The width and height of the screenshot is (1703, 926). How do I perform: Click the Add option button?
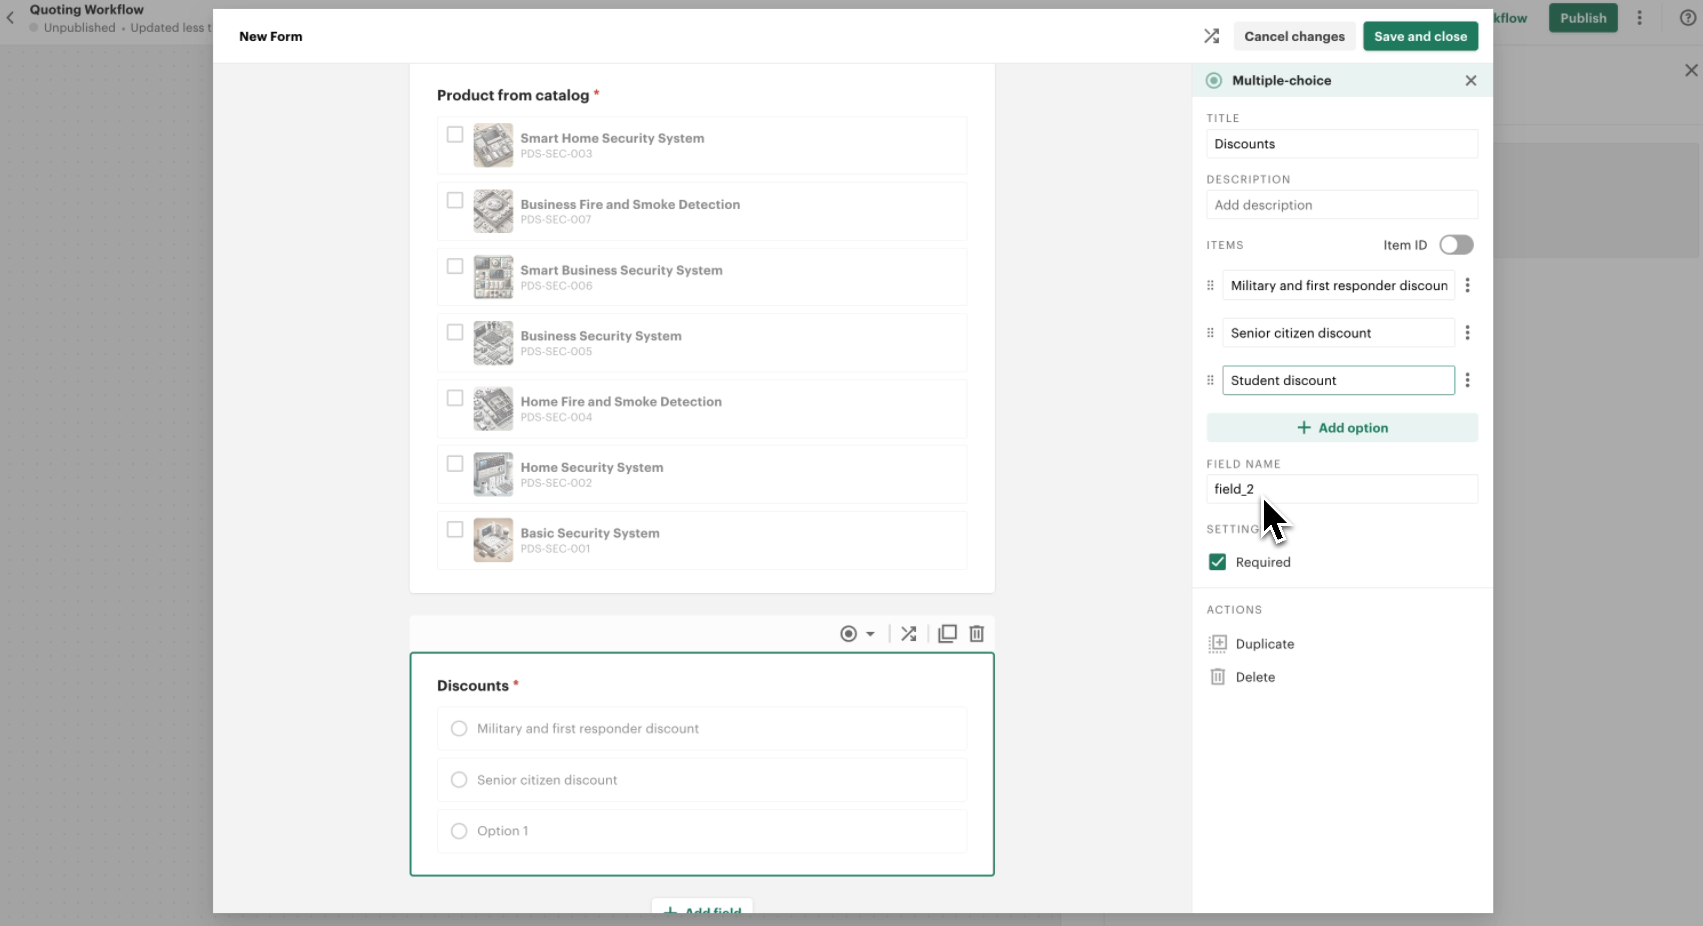pos(1342,428)
